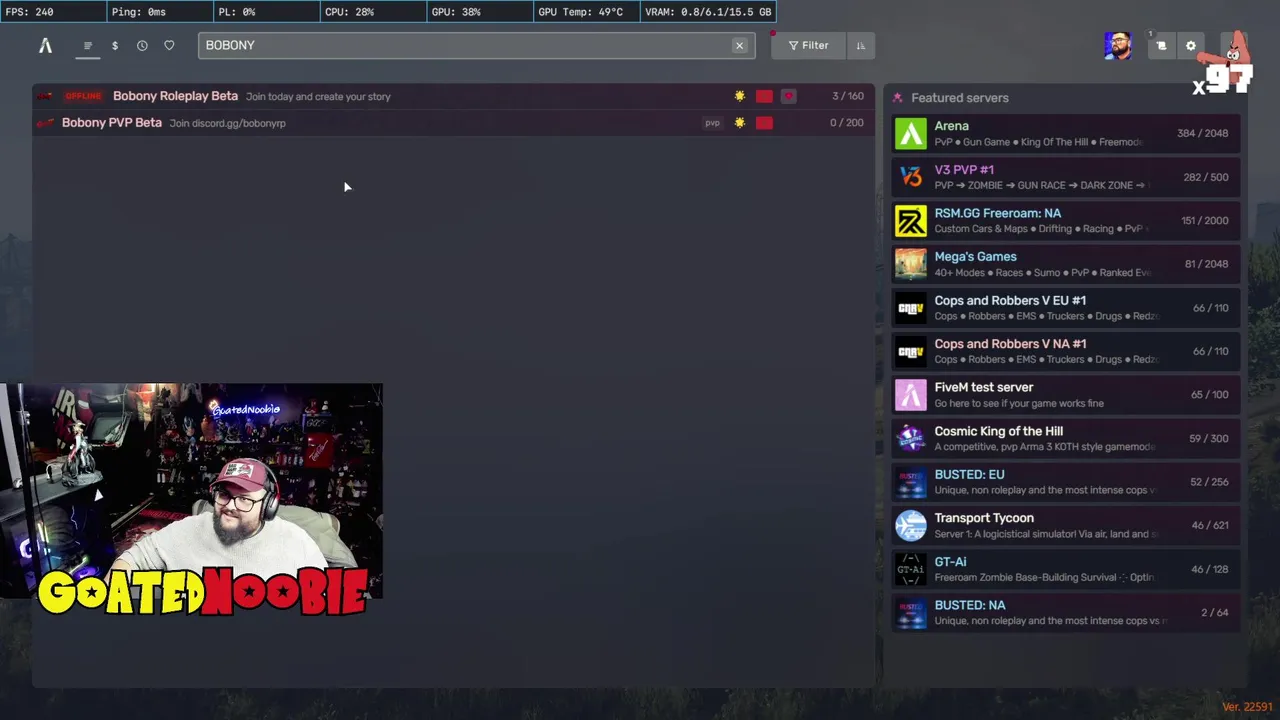Click red flag icon on Bobony Roleplay row
1280x720 pixels.
click(764, 96)
